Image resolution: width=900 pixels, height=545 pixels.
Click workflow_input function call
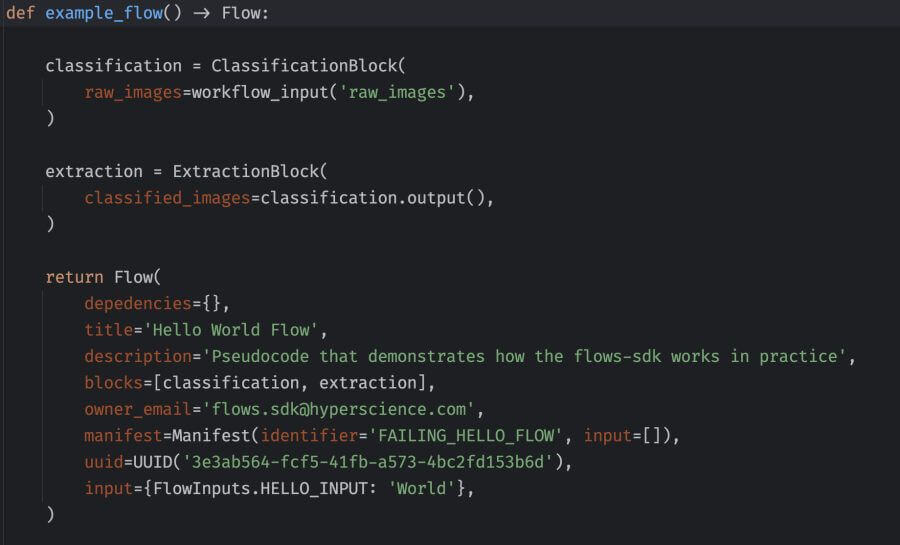tap(259, 92)
